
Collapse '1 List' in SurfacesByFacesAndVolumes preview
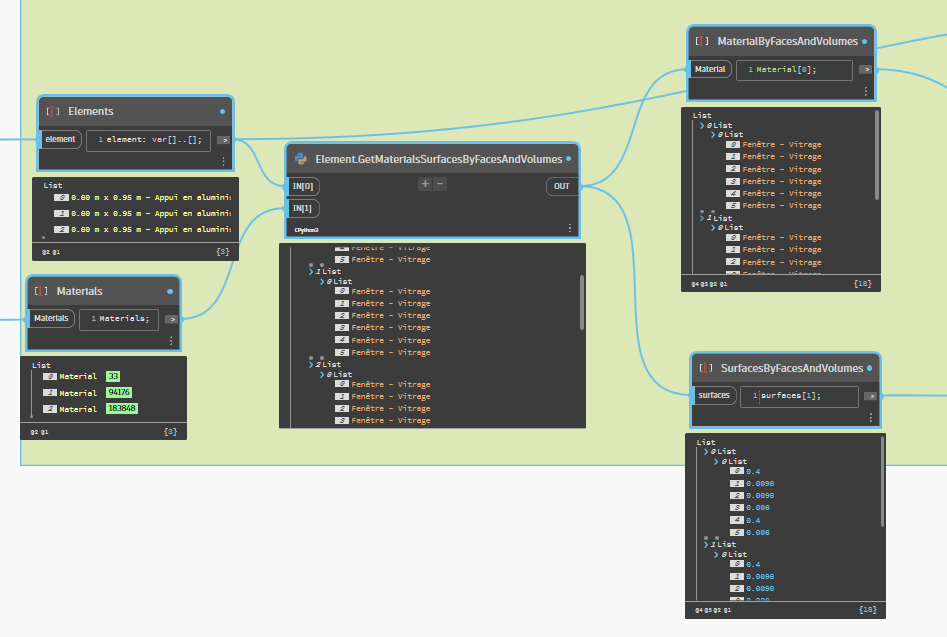pos(707,544)
